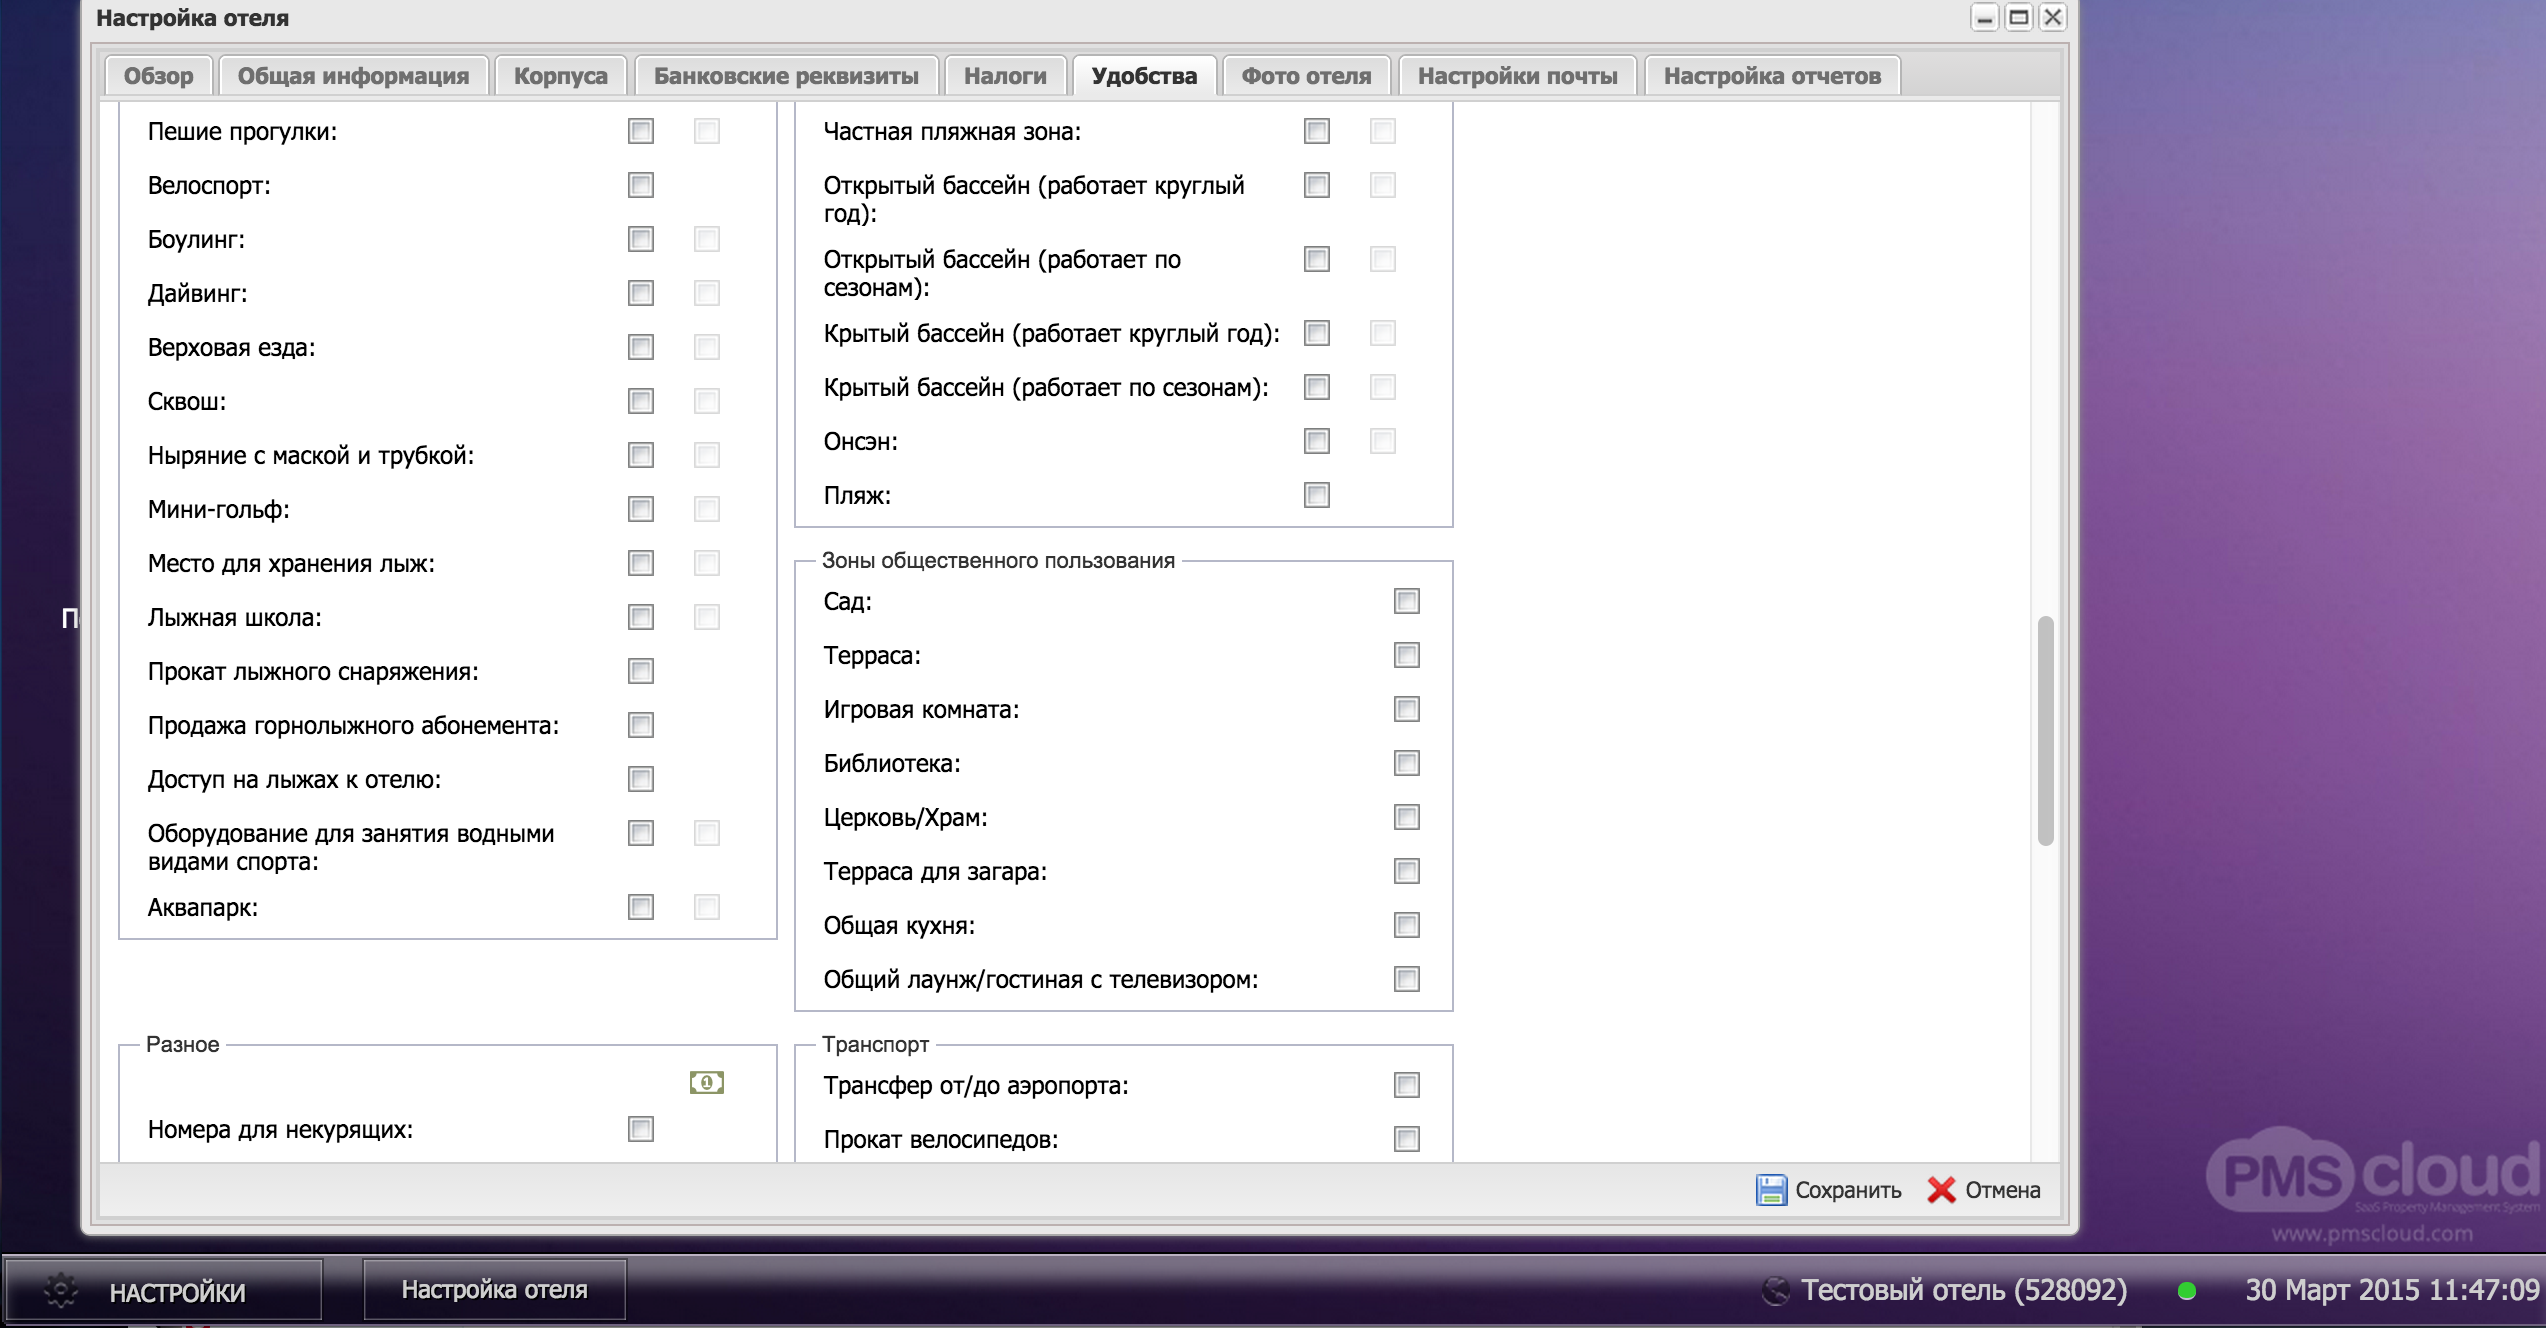Check the Номера для некурящих option
The image size is (2546, 1328).
pos(640,1129)
